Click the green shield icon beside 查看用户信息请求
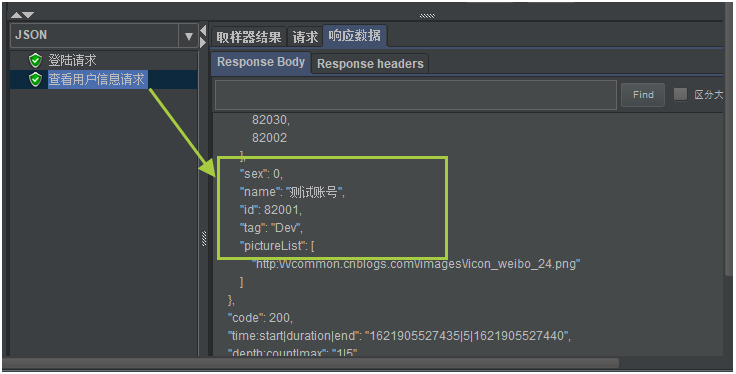736x374 pixels. point(36,79)
